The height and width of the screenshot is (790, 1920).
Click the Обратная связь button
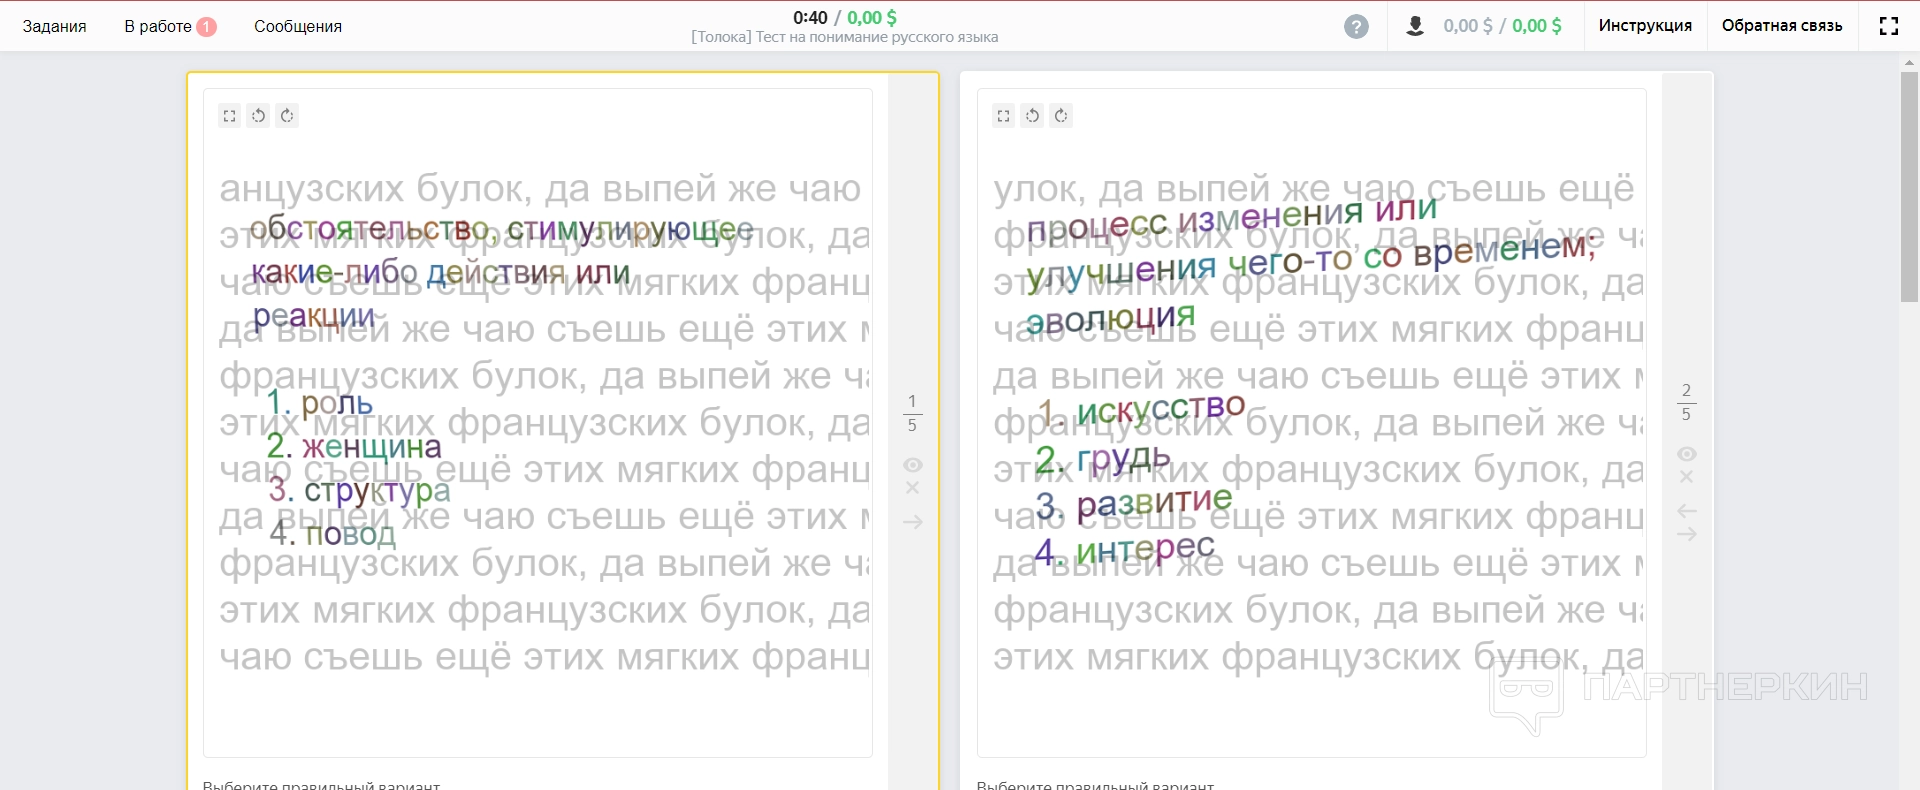pos(1781,26)
